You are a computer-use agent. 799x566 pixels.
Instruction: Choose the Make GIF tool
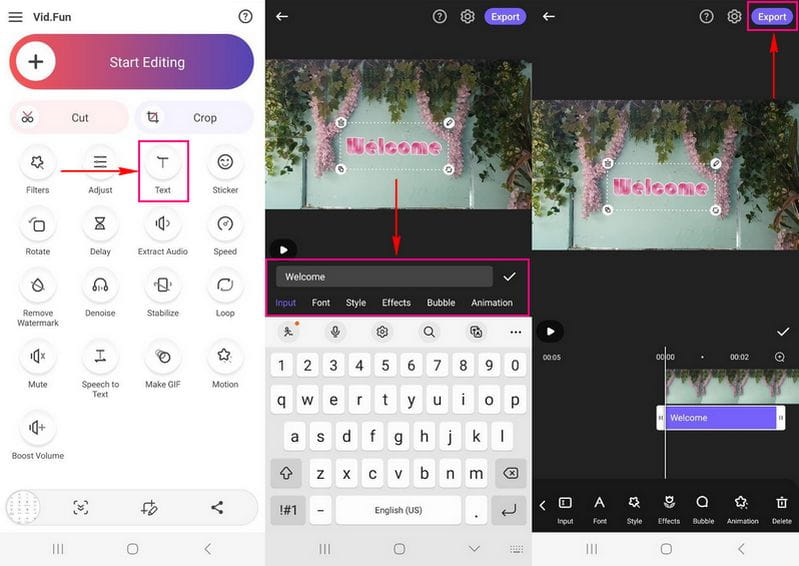pyautogui.click(x=163, y=366)
